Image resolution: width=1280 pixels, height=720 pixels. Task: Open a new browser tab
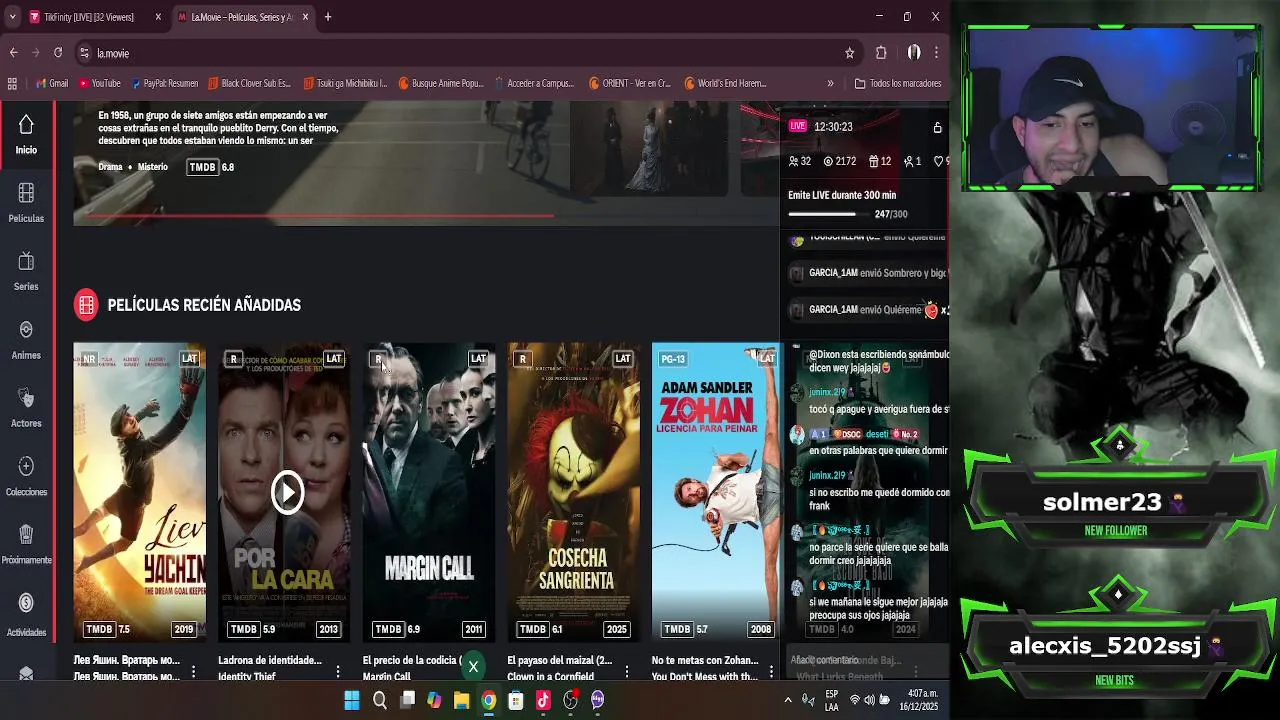[327, 17]
